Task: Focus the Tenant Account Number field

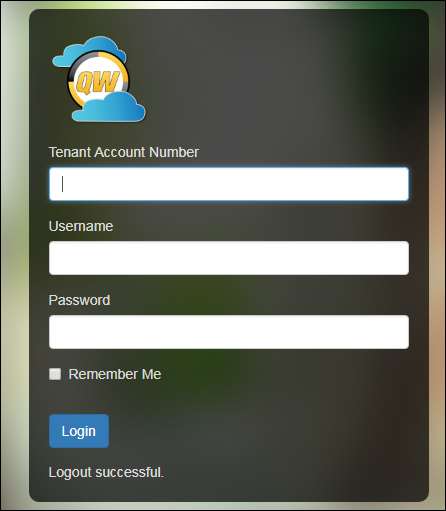Action: pos(229,184)
